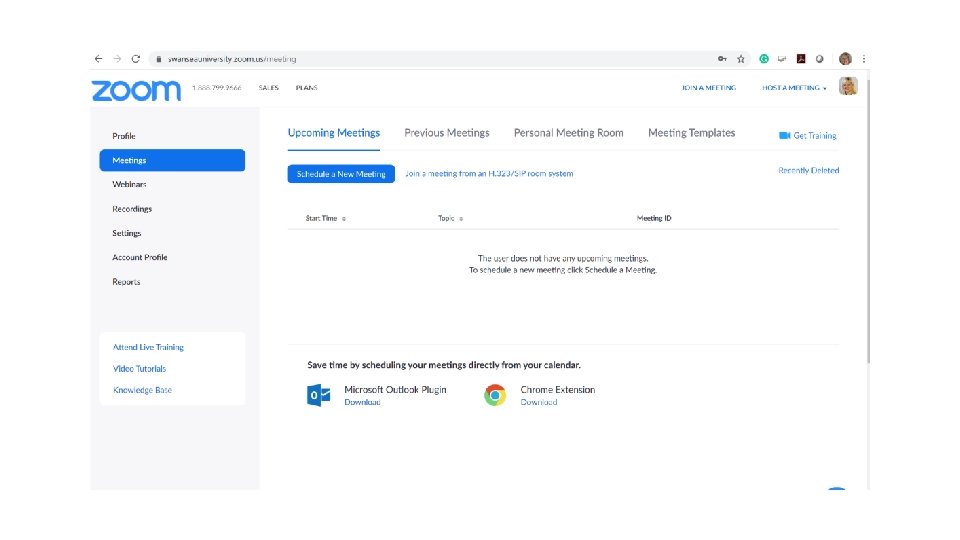Image resolution: width=960 pixels, height=540 pixels.
Task: Click Get Training link
Action: click(x=814, y=135)
